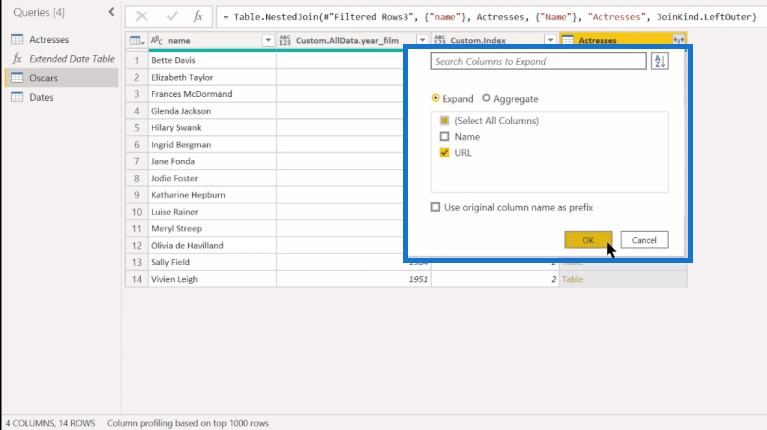767x430 pixels.
Task: Click Cancel in the expand dialog
Action: (644, 240)
